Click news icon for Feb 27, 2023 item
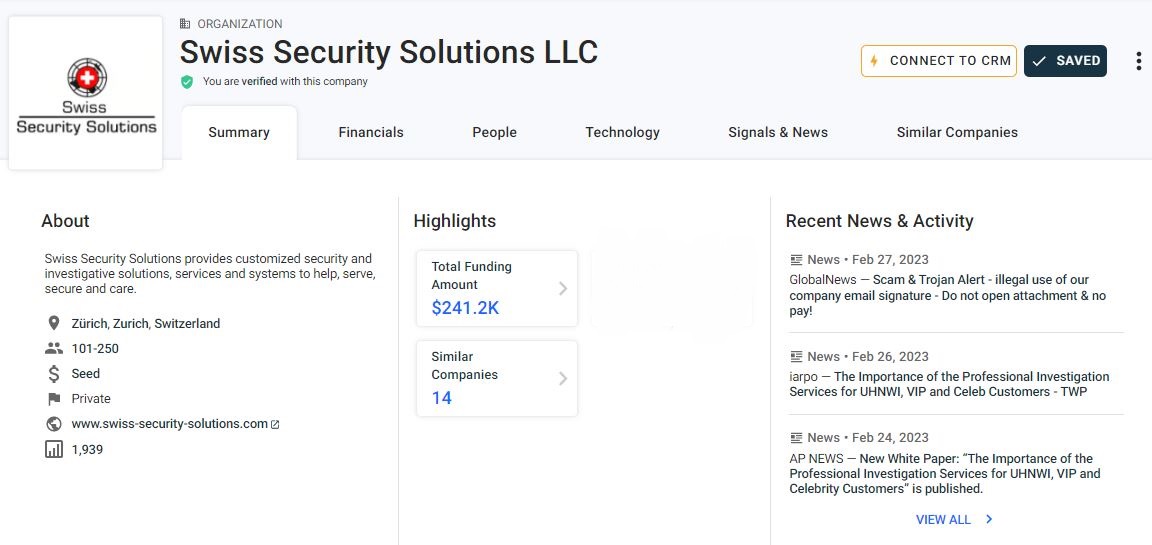1152x545 pixels. 796,259
